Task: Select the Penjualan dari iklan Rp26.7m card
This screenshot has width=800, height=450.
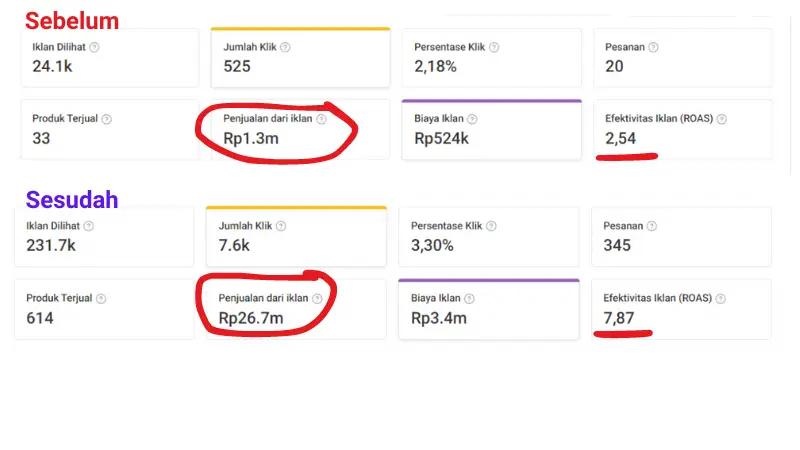Action: (296, 309)
